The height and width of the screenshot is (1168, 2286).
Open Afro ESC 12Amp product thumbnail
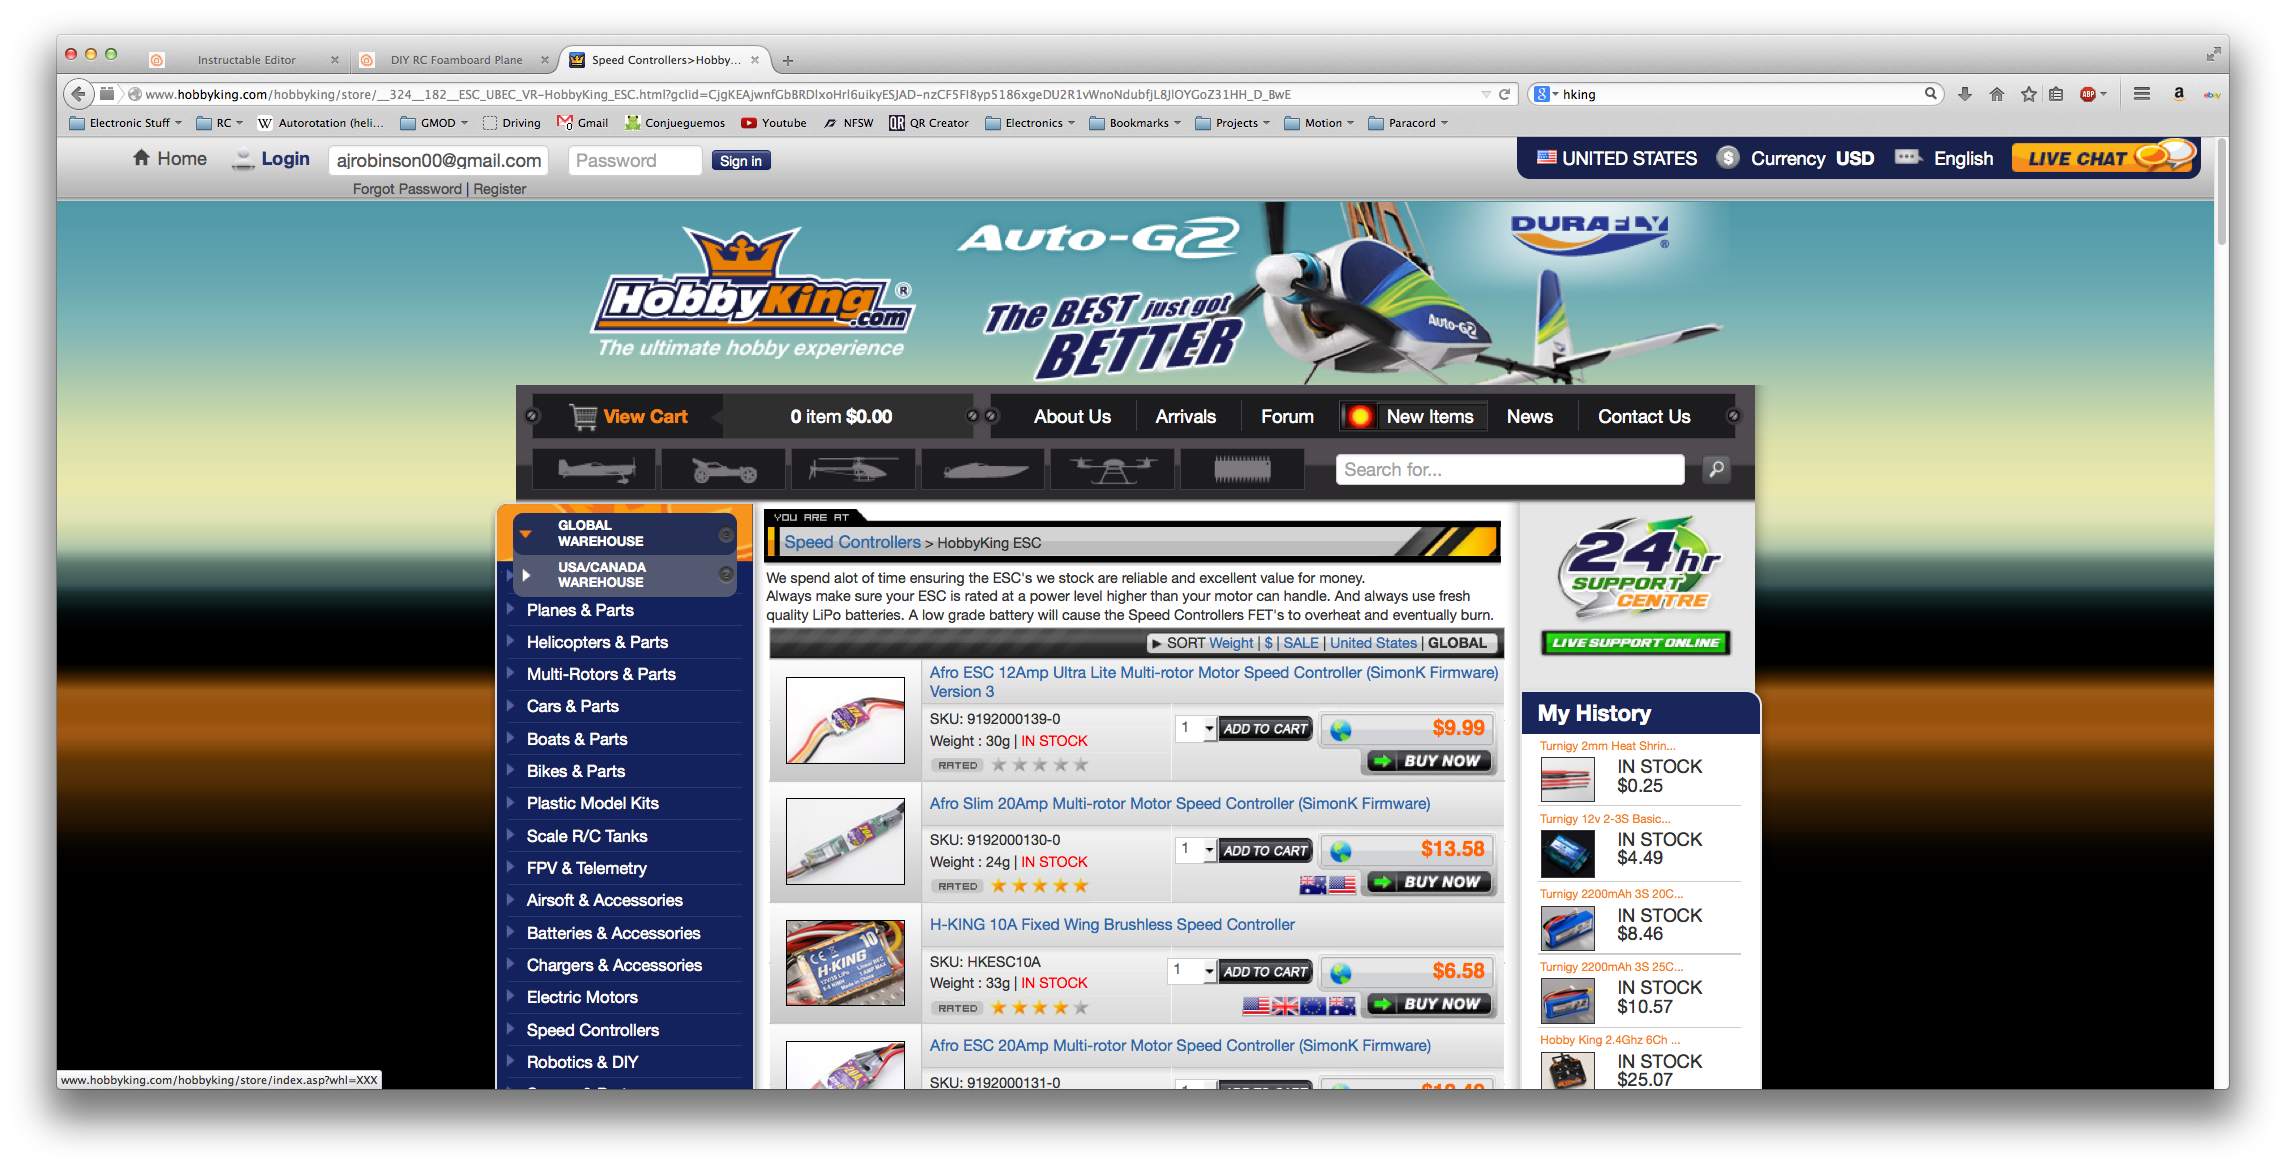tap(845, 720)
